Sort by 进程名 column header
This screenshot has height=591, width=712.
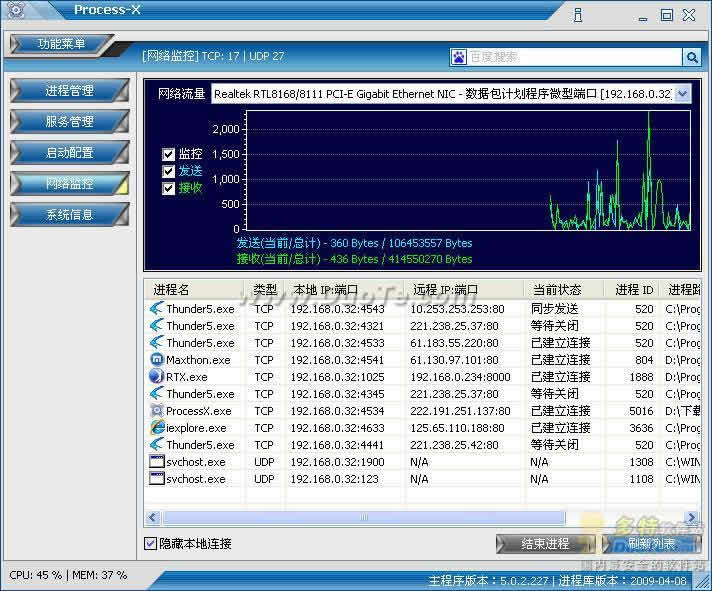[x=194, y=290]
